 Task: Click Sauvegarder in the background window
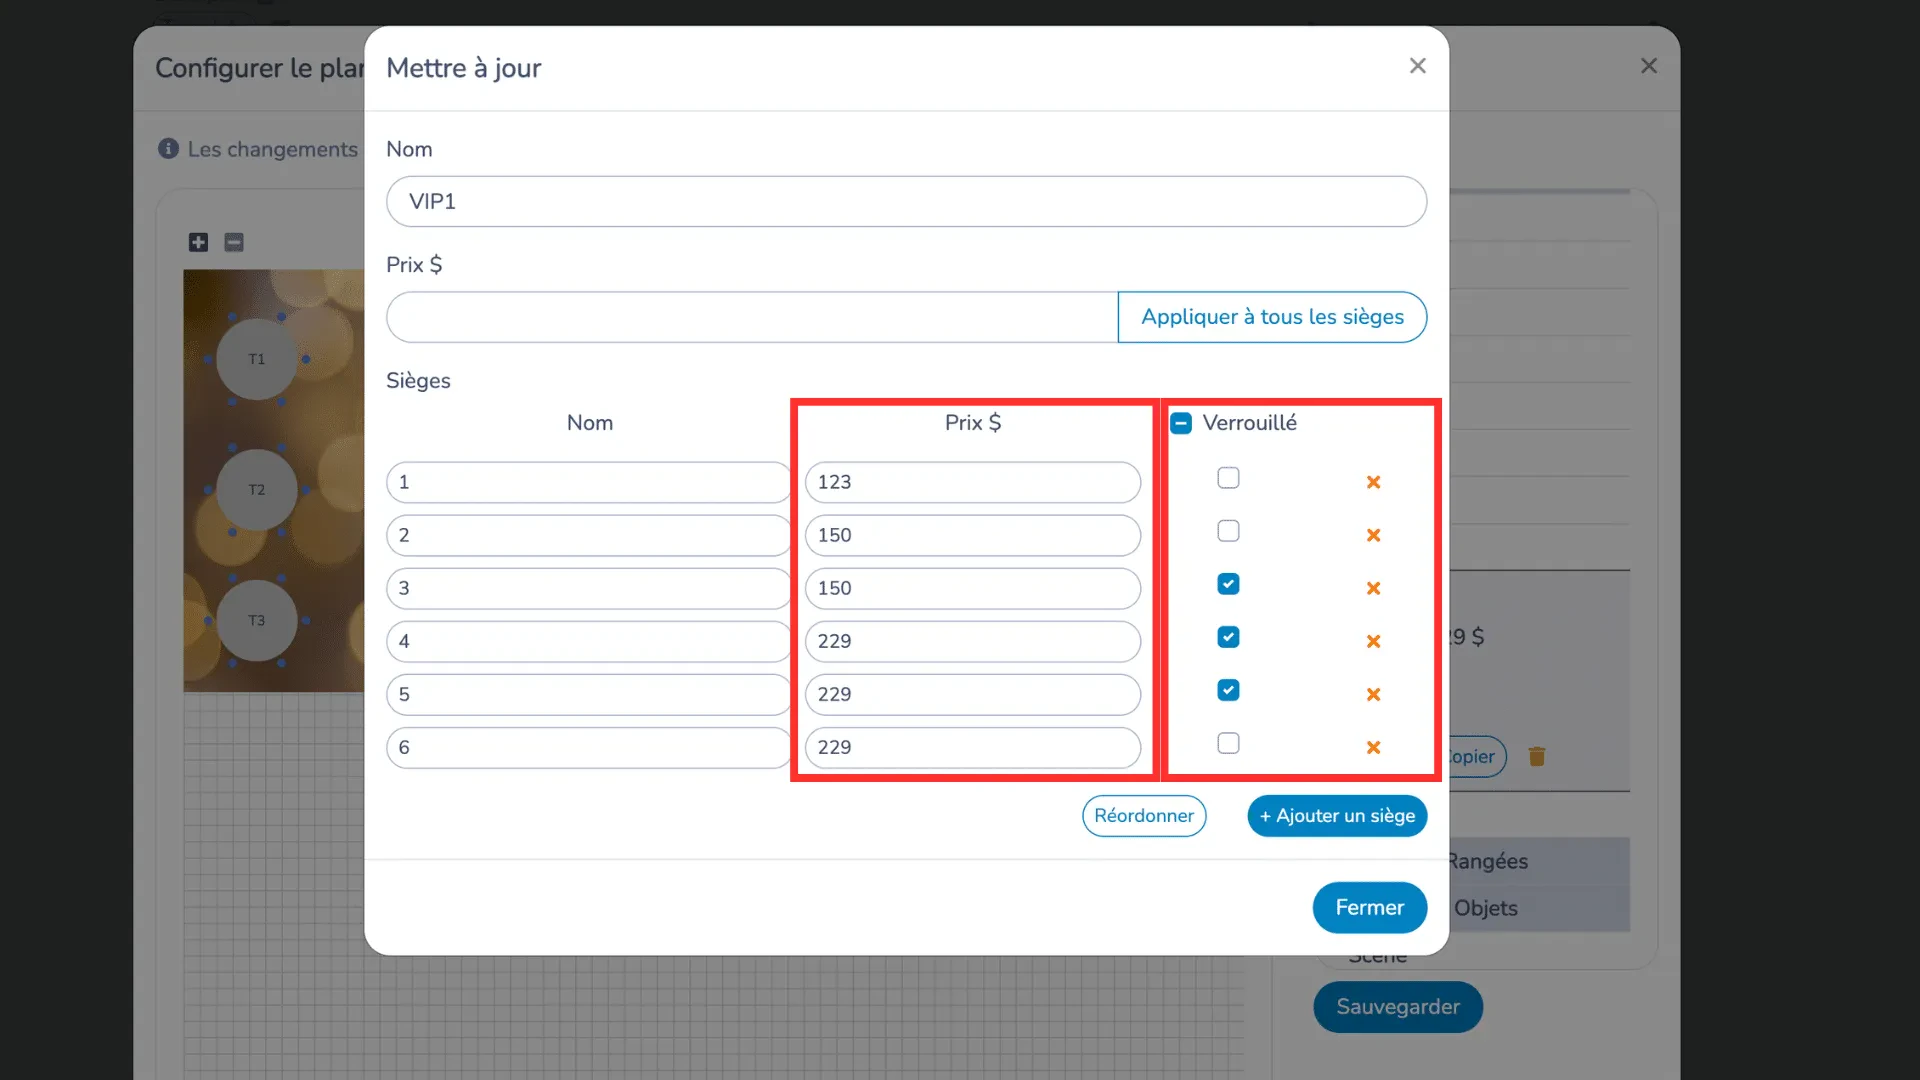[x=1398, y=1007]
